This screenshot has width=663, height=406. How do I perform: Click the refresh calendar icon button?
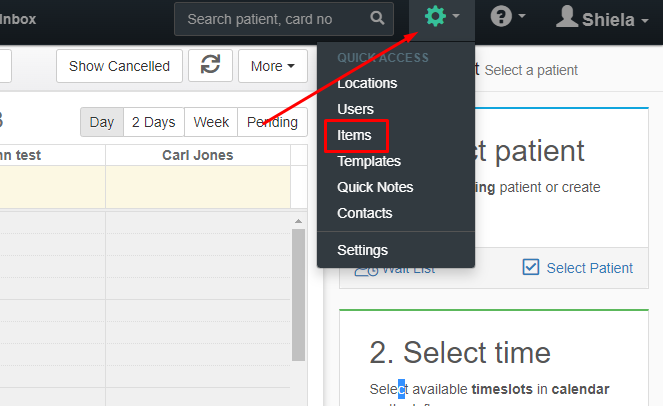pyautogui.click(x=210, y=66)
